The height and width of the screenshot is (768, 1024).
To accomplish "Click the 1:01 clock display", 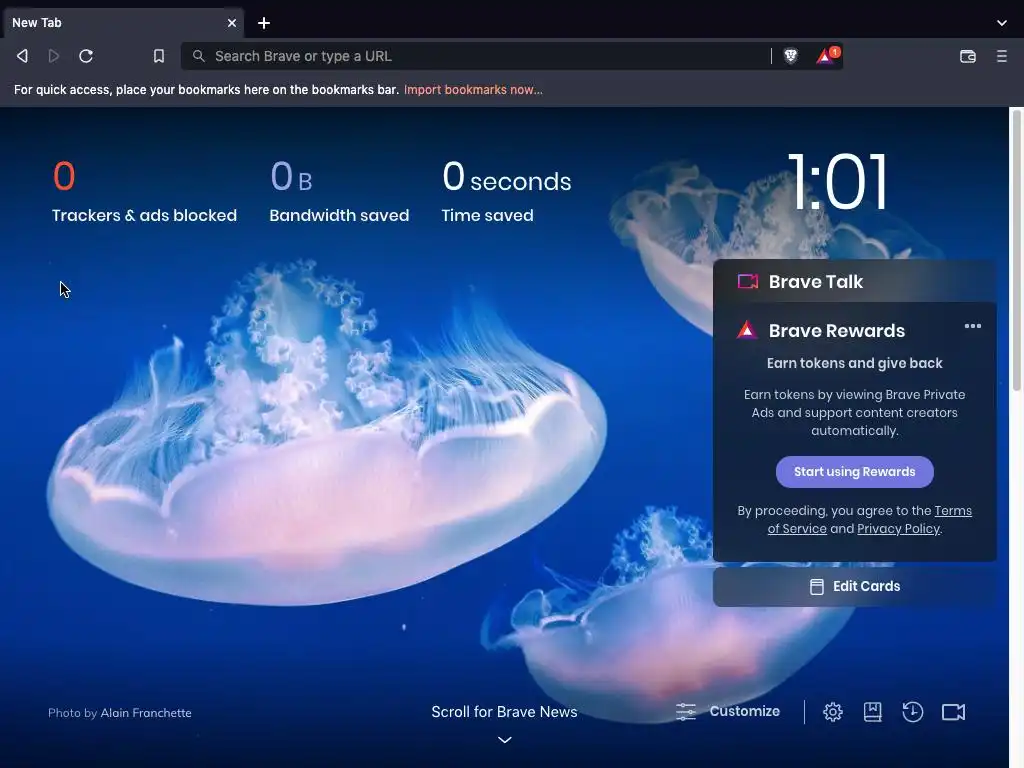I will point(838,182).
